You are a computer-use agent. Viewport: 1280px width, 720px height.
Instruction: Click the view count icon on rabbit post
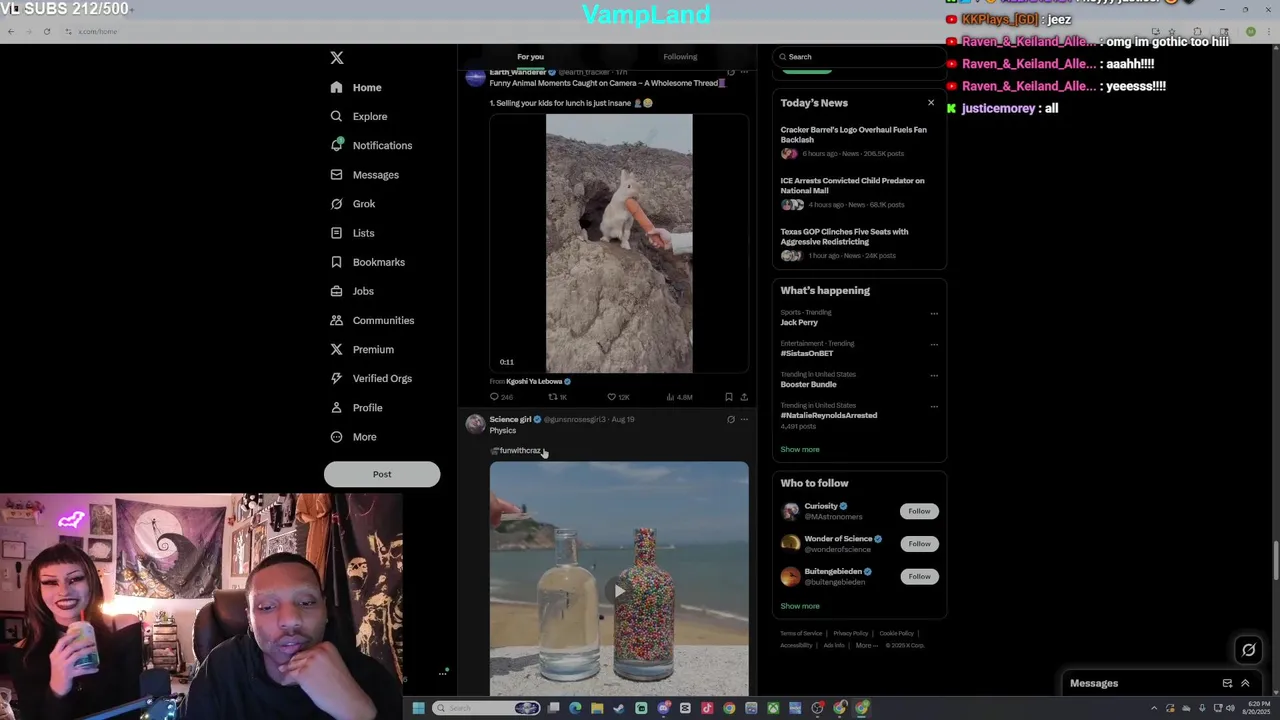(670, 397)
